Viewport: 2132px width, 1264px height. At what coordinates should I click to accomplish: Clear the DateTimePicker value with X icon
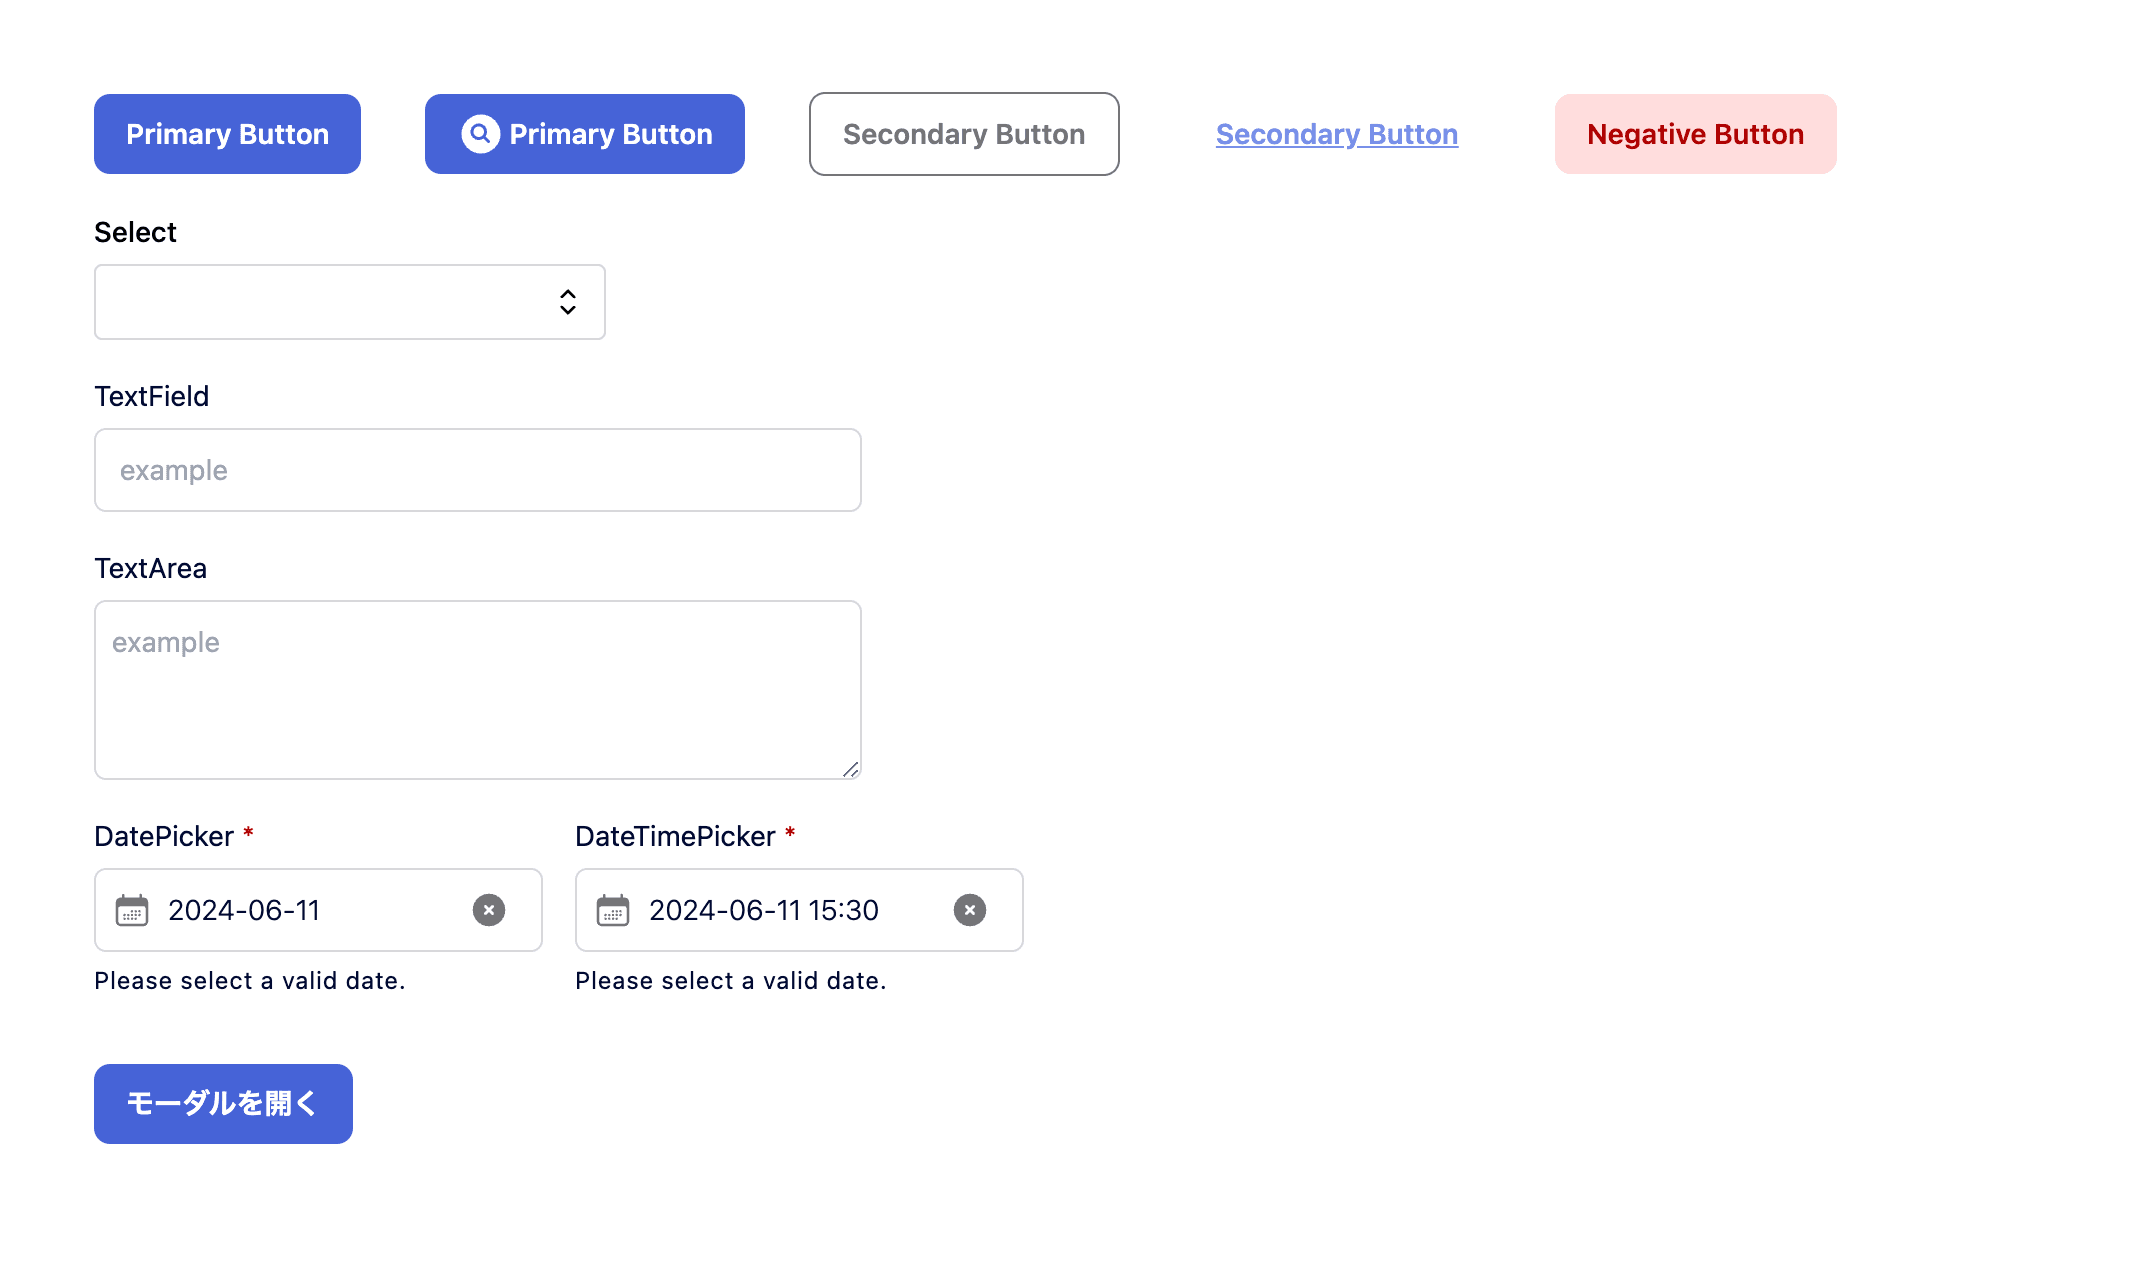(969, 909)
